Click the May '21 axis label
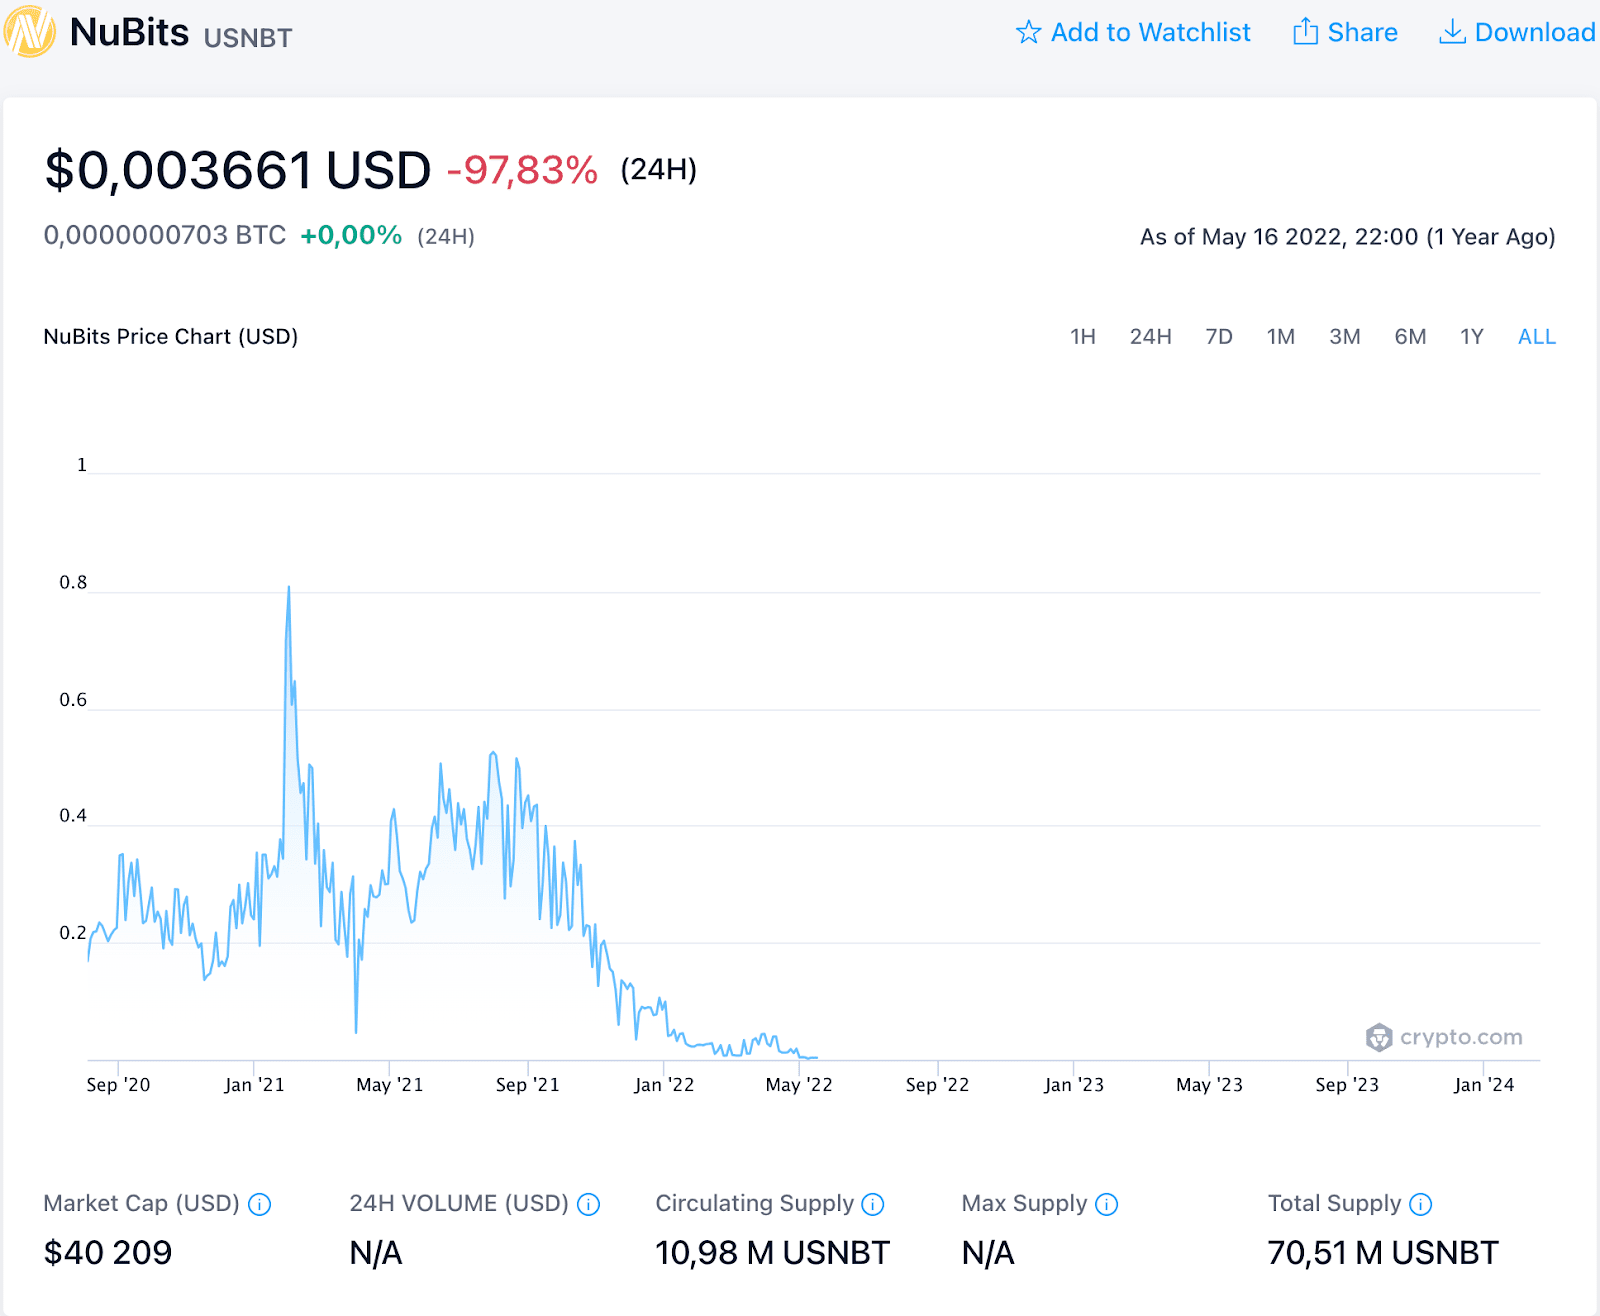This screenshot has width=1600, height=1316. [390, 1085]
